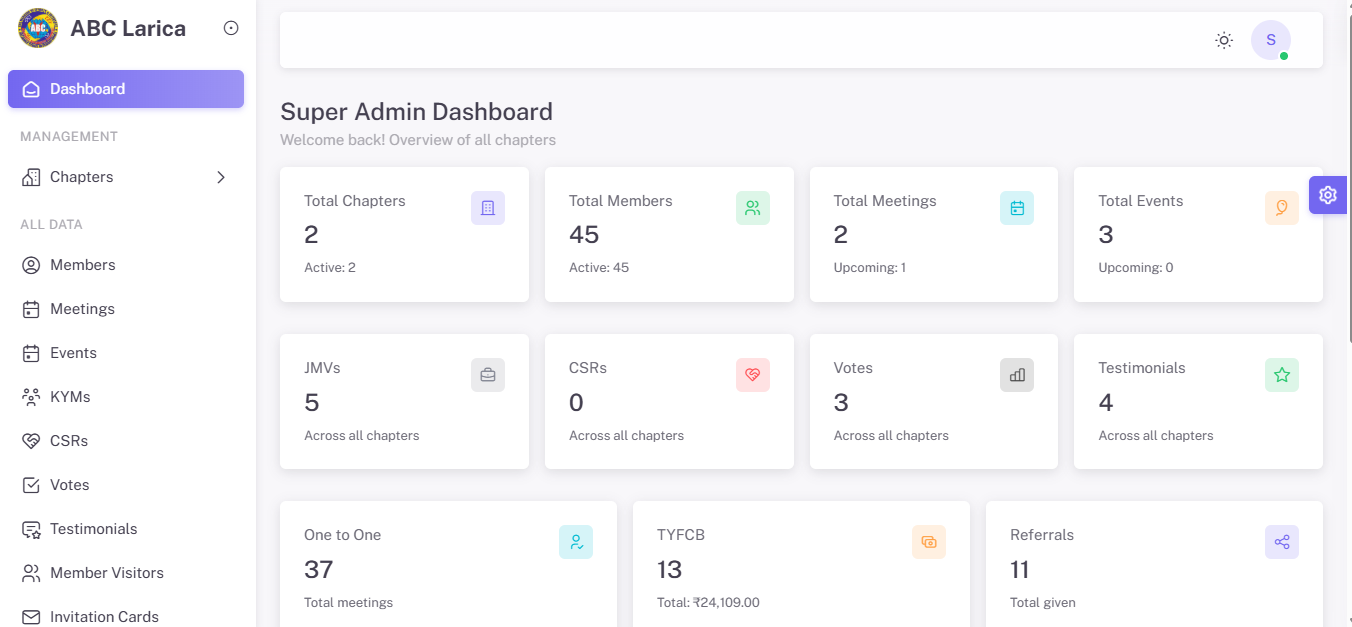This screenshot has height=627, width=1352.
Task: Click the 'Upcoming: 0' text
Action: (x=1136, y=268)
